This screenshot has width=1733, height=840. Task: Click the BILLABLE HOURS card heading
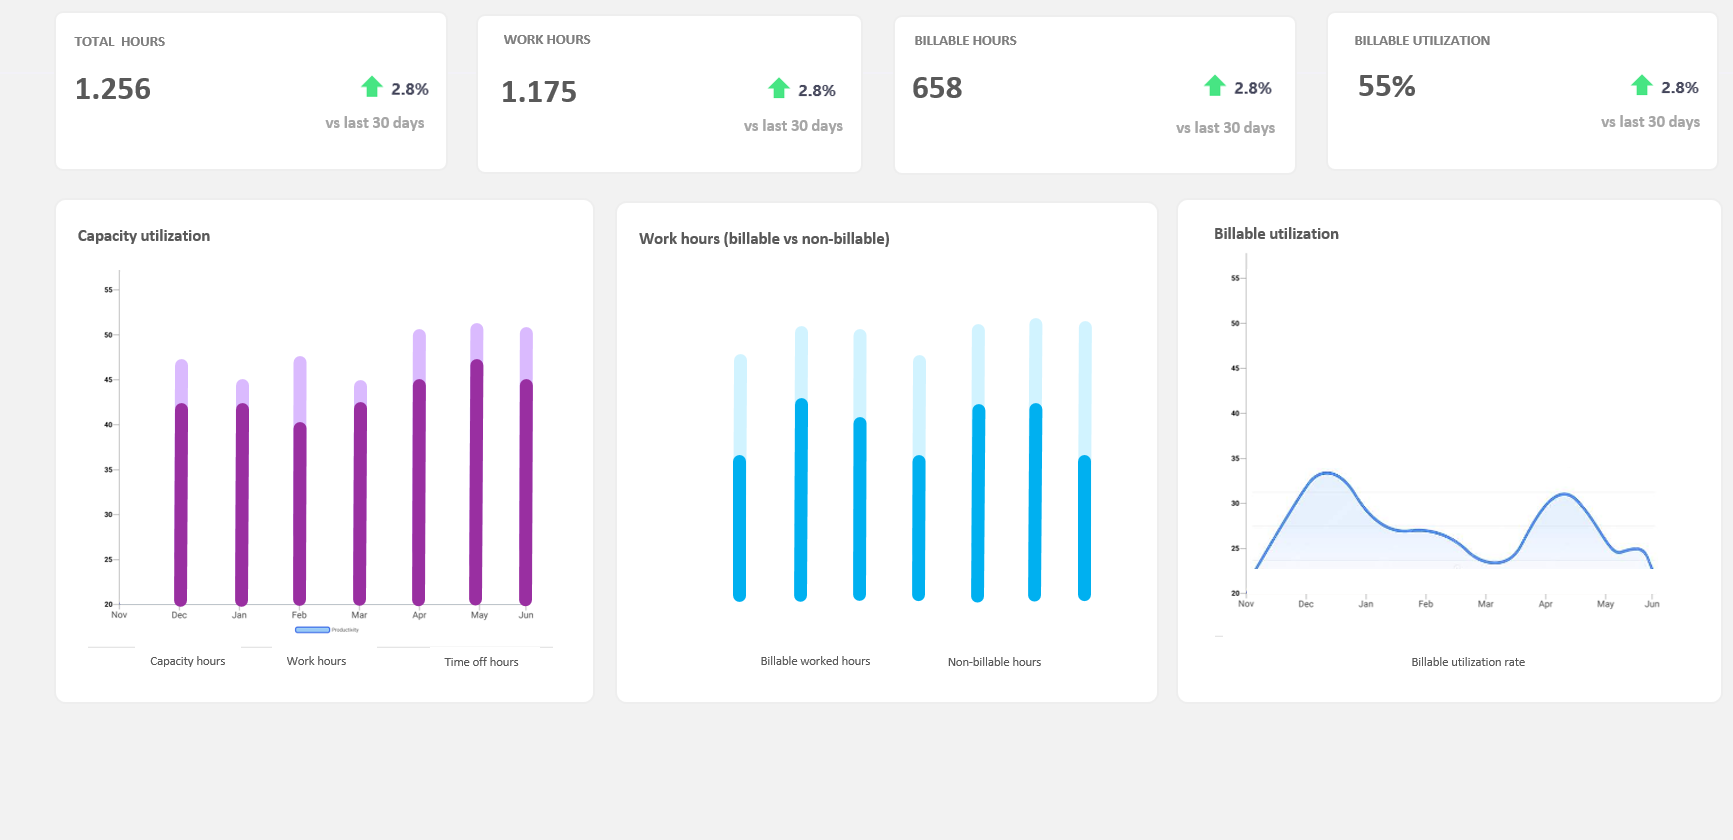965,41
